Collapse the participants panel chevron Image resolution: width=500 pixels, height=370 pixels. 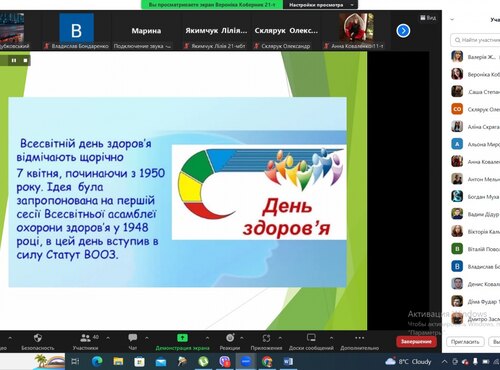[452, 20]
